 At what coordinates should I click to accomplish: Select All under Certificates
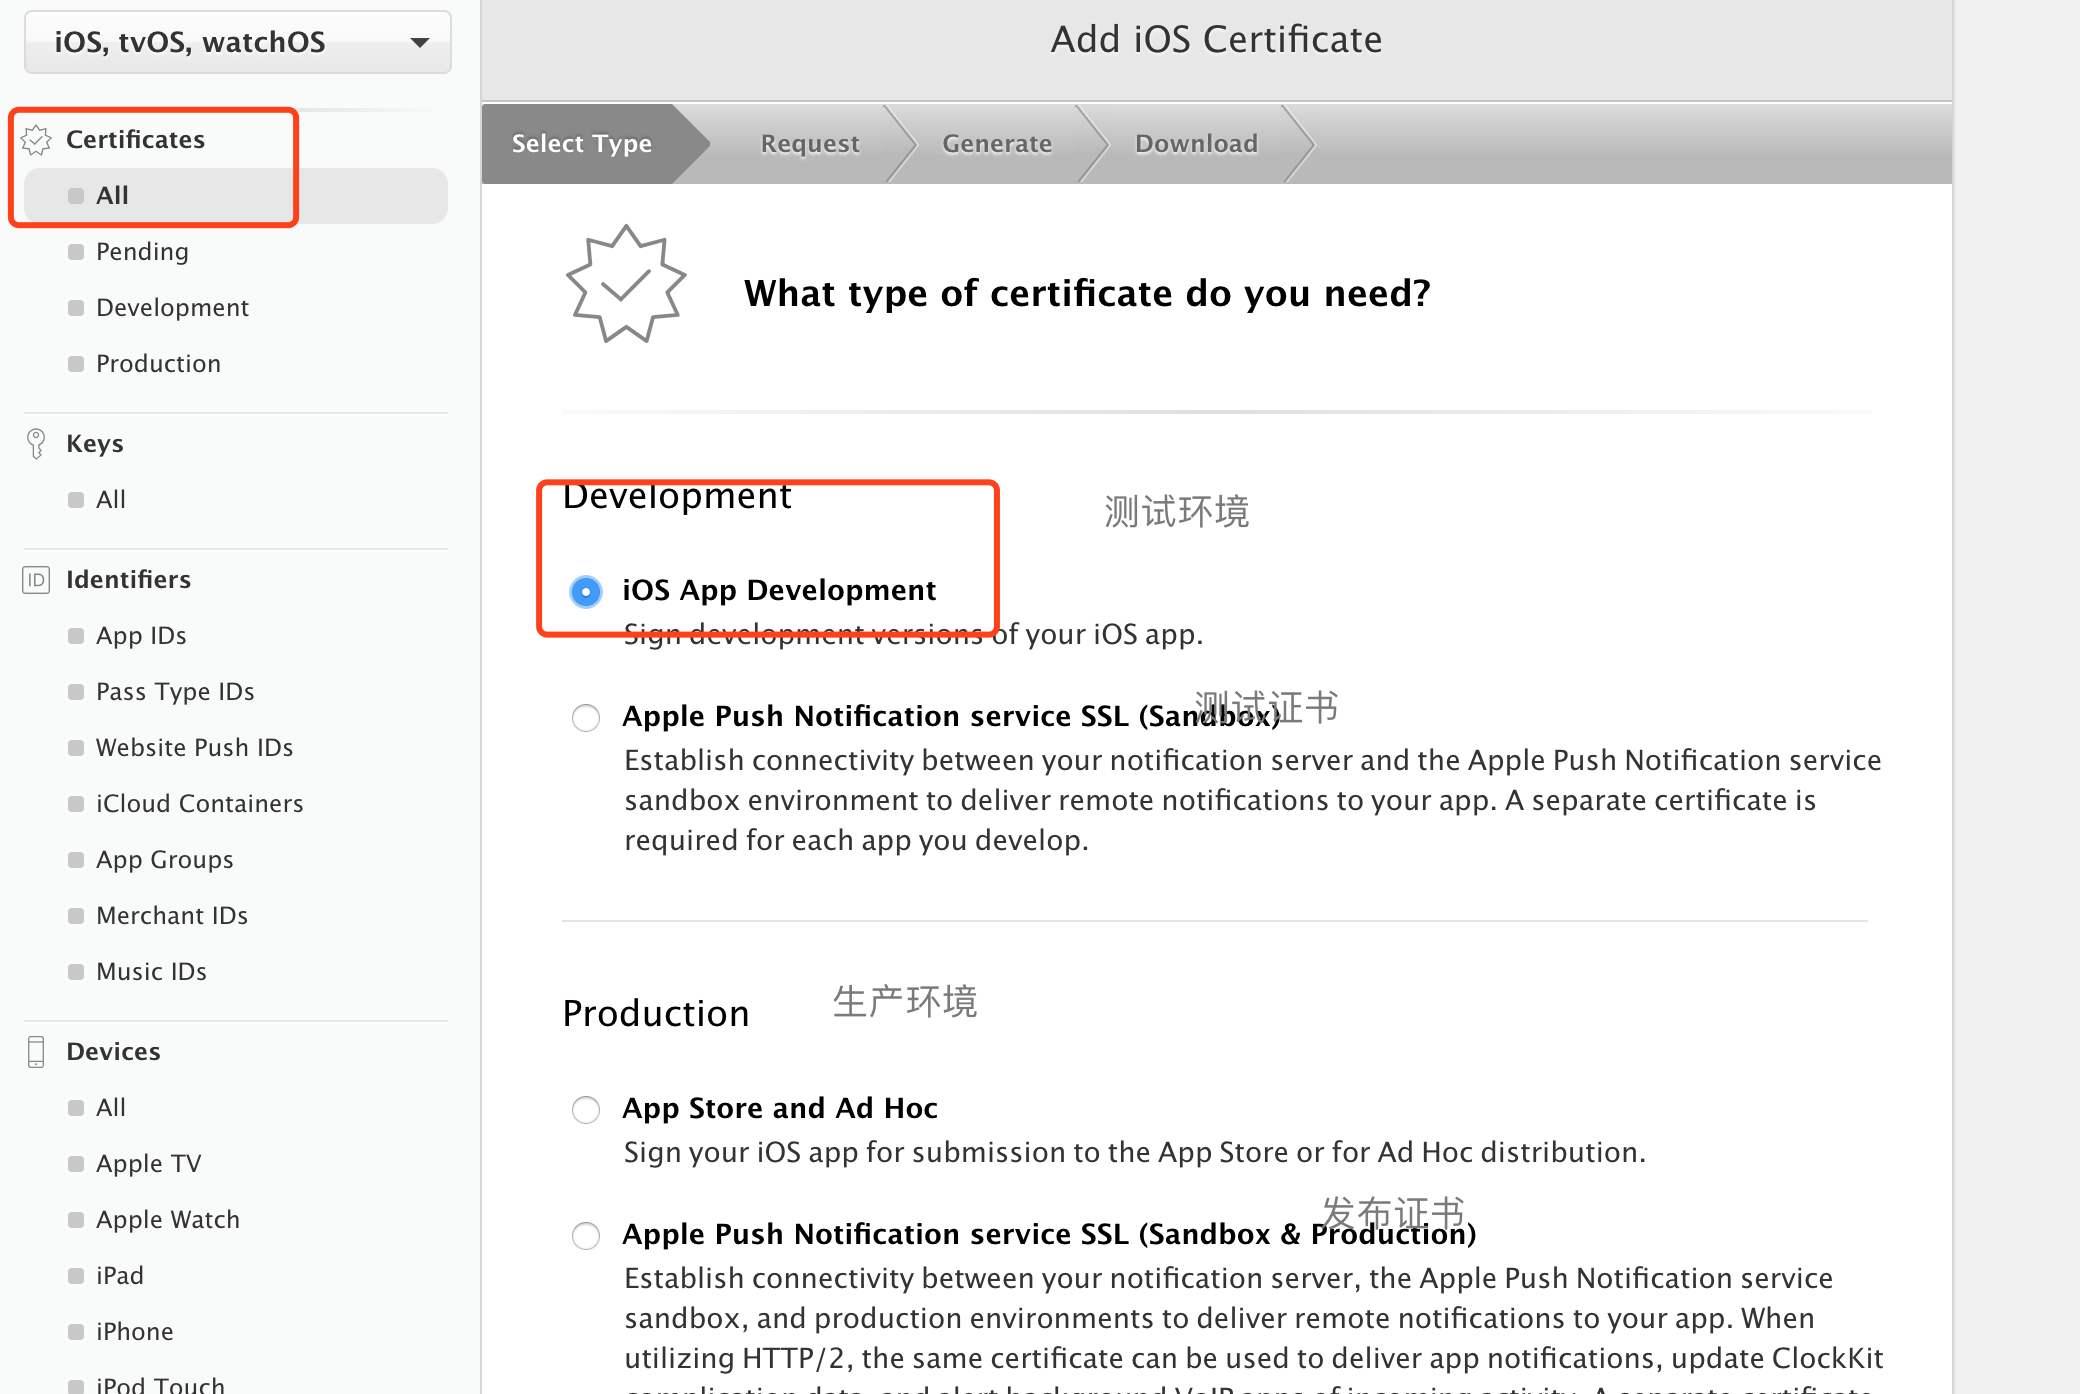coord(236,196)
